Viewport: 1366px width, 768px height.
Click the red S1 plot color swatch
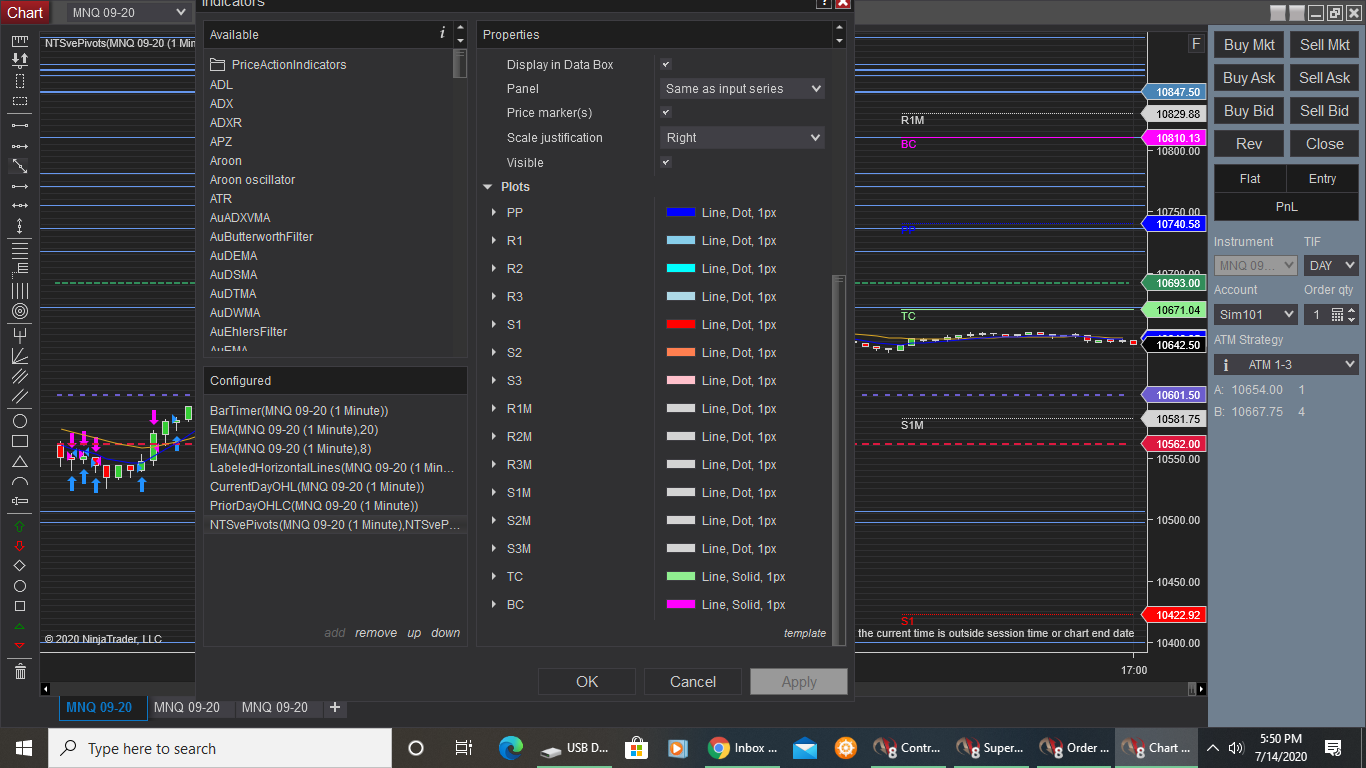pyautogui.click(x=681, y=325)
